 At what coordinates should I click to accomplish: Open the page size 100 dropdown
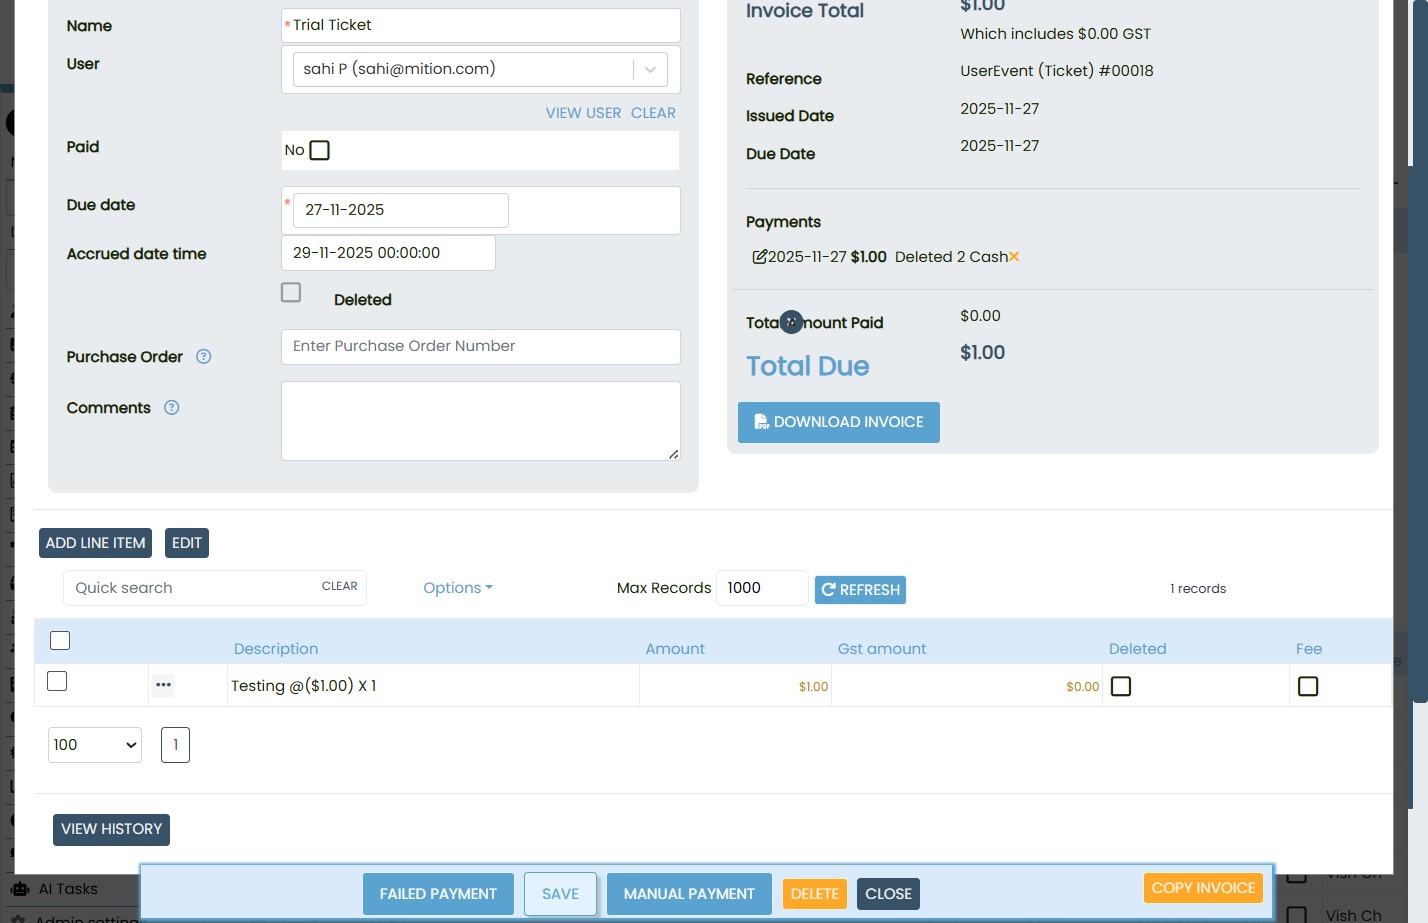click(x=95, y=745)
